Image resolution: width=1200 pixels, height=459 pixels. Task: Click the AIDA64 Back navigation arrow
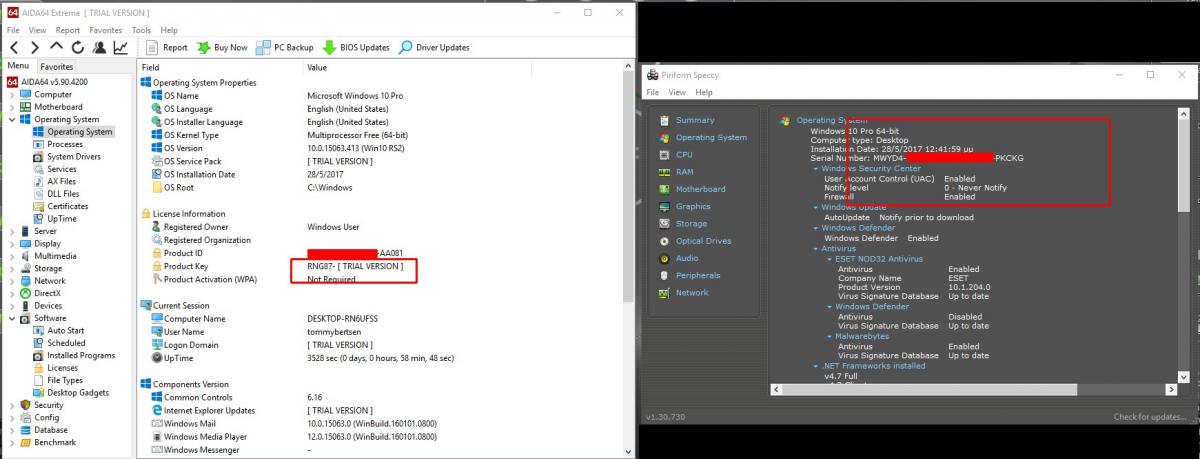(13, 47)
